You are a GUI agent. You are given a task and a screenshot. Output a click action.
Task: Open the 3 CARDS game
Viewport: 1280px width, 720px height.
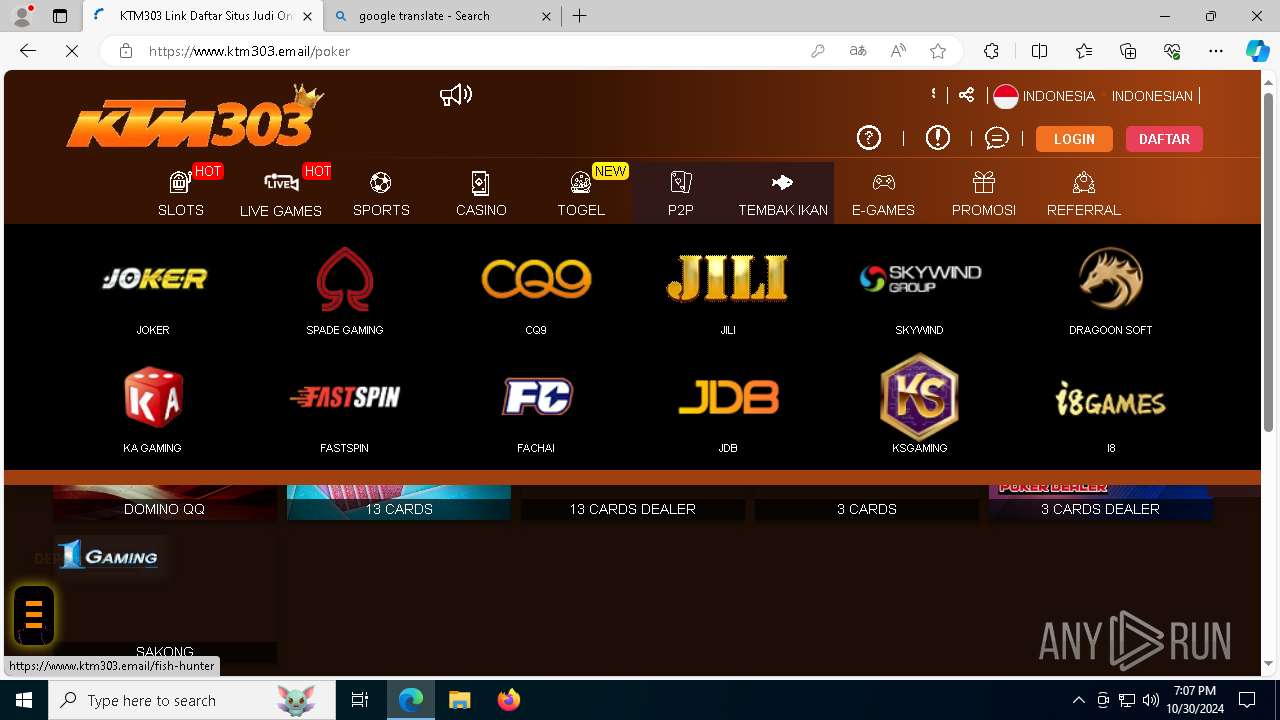pos(866,508)
